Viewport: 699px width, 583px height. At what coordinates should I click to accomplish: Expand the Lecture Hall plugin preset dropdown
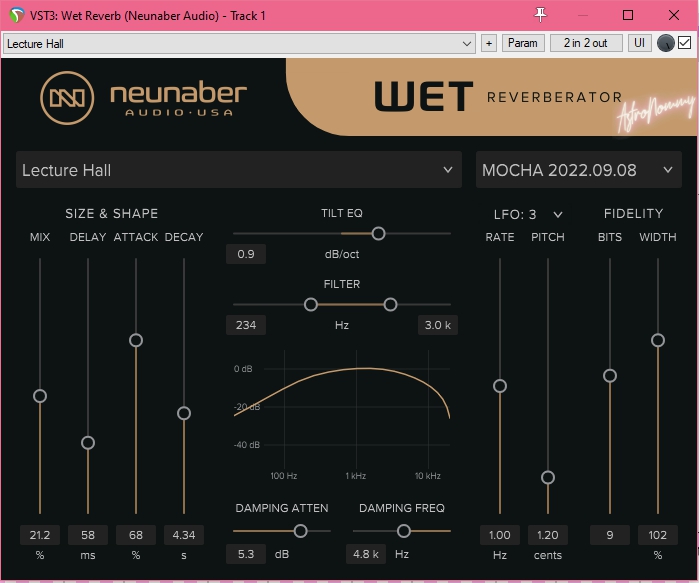[238, 170]
